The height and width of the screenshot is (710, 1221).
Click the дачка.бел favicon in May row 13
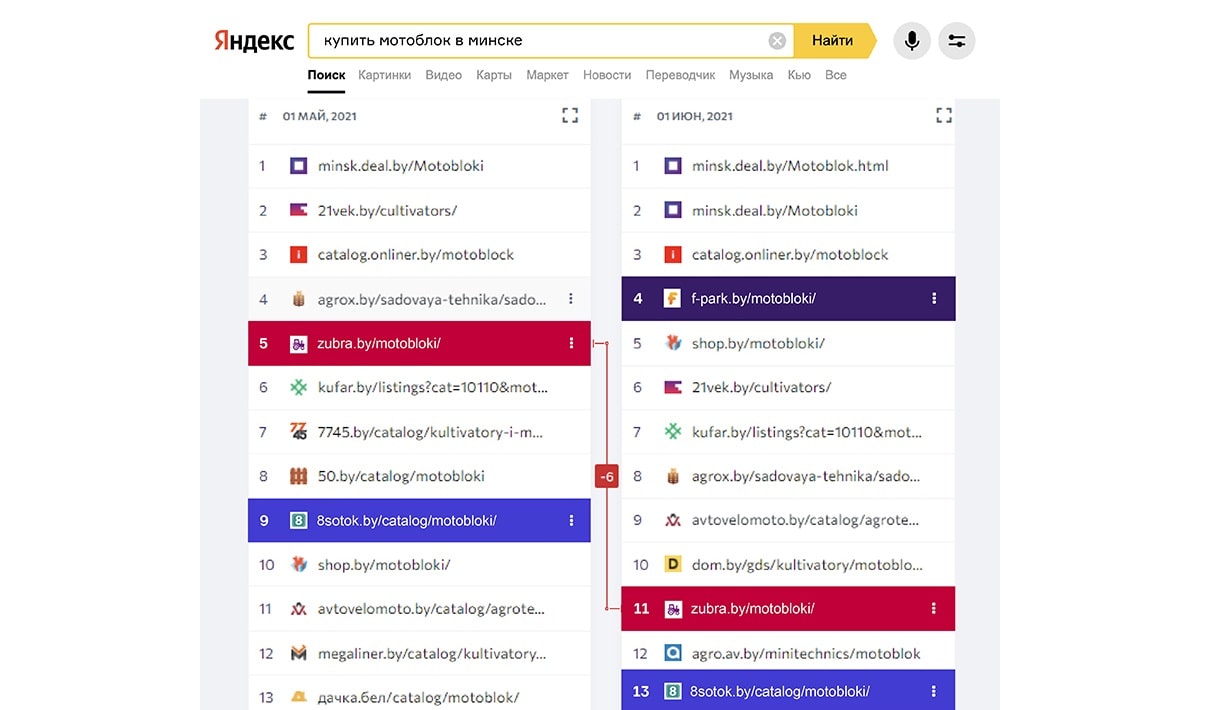(298, 697)
